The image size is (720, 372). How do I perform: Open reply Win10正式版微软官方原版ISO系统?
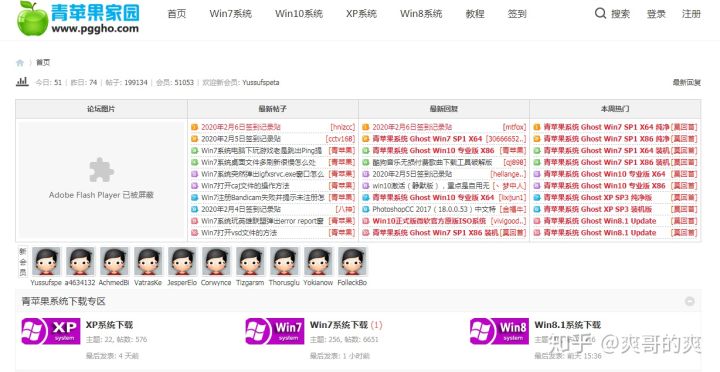click(429, 221)
